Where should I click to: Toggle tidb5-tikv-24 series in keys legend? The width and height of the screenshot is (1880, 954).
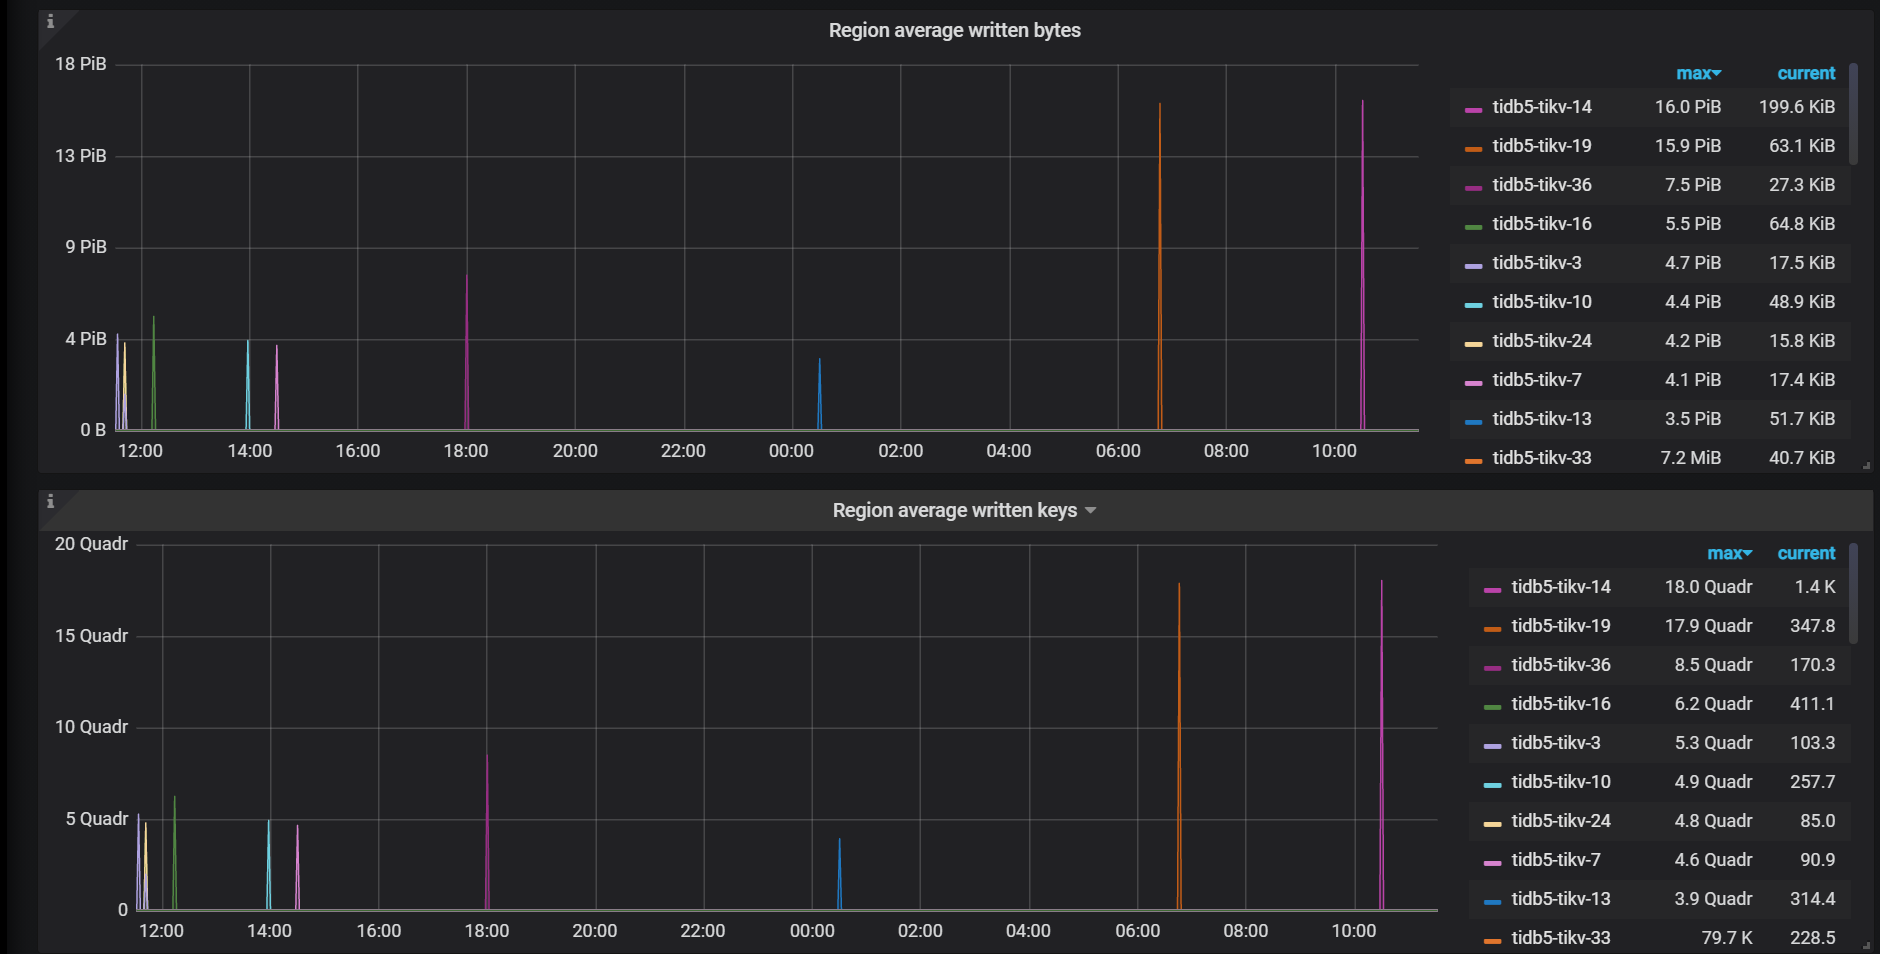click(1561, 821)
